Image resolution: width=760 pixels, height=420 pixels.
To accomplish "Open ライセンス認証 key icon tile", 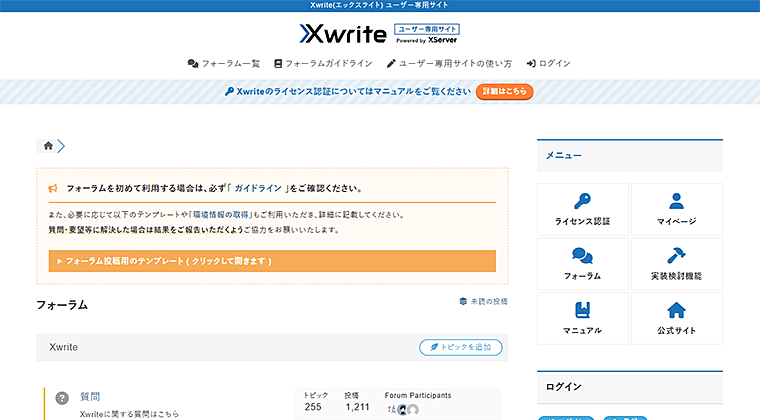I will (x=583, y=209).
